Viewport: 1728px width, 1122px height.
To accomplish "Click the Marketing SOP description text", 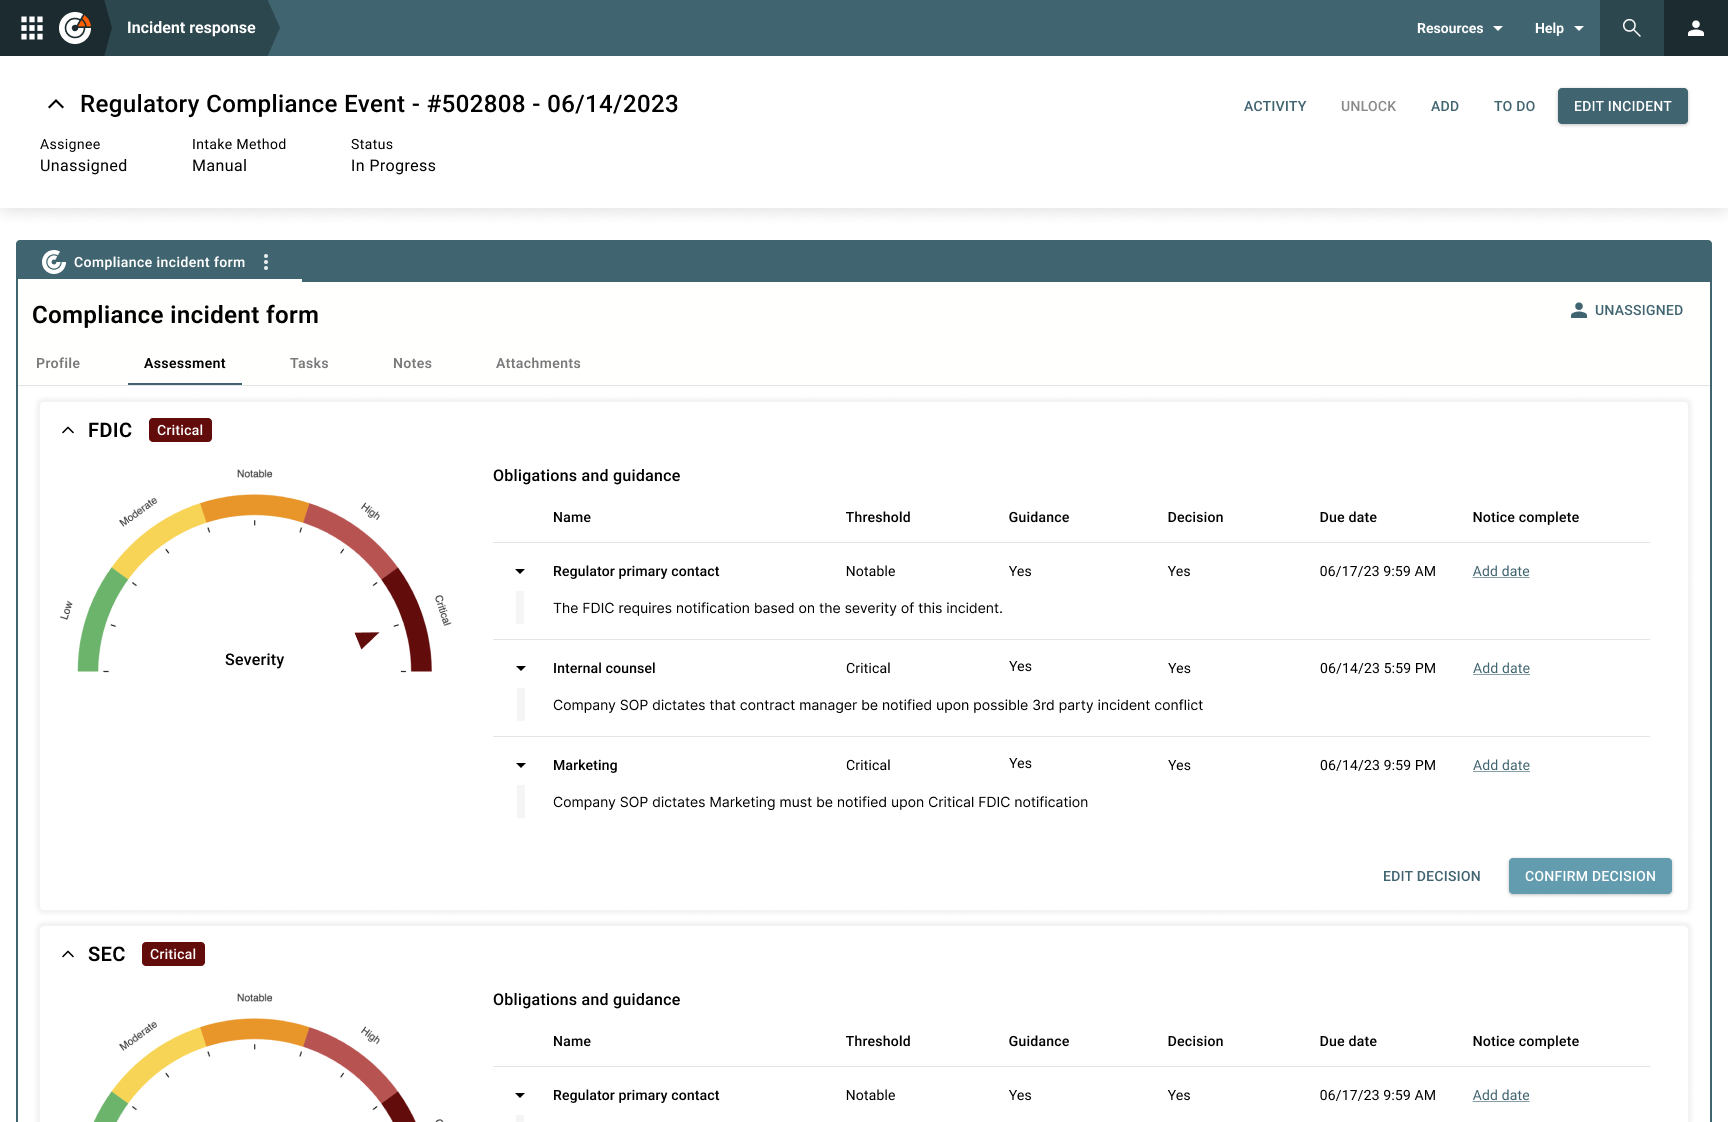I will [821, 802].
